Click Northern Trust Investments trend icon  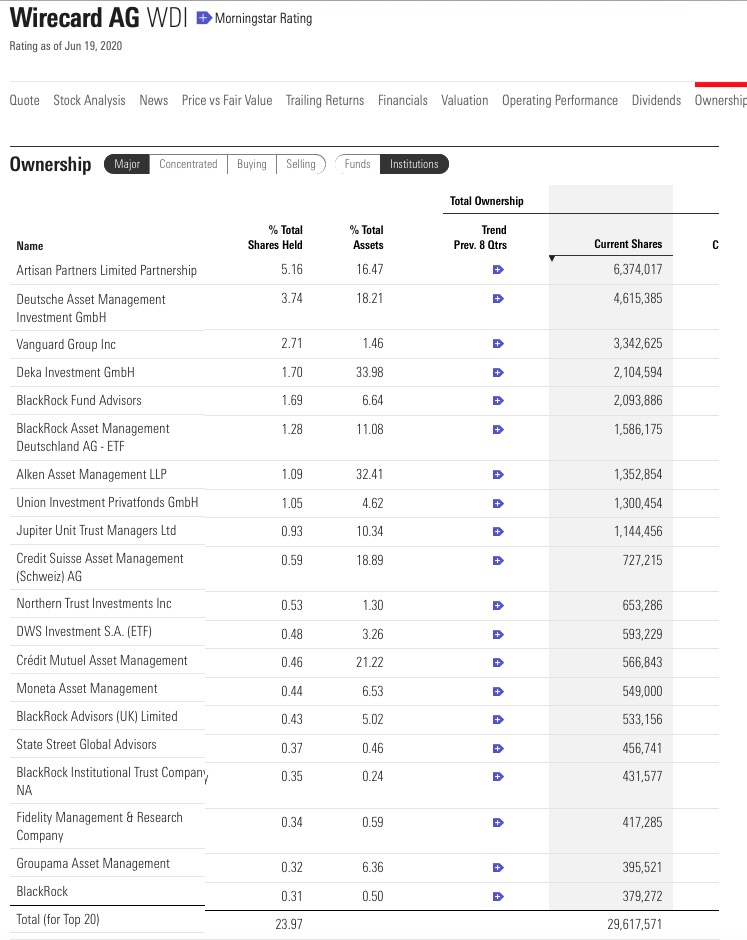point(498,605)
